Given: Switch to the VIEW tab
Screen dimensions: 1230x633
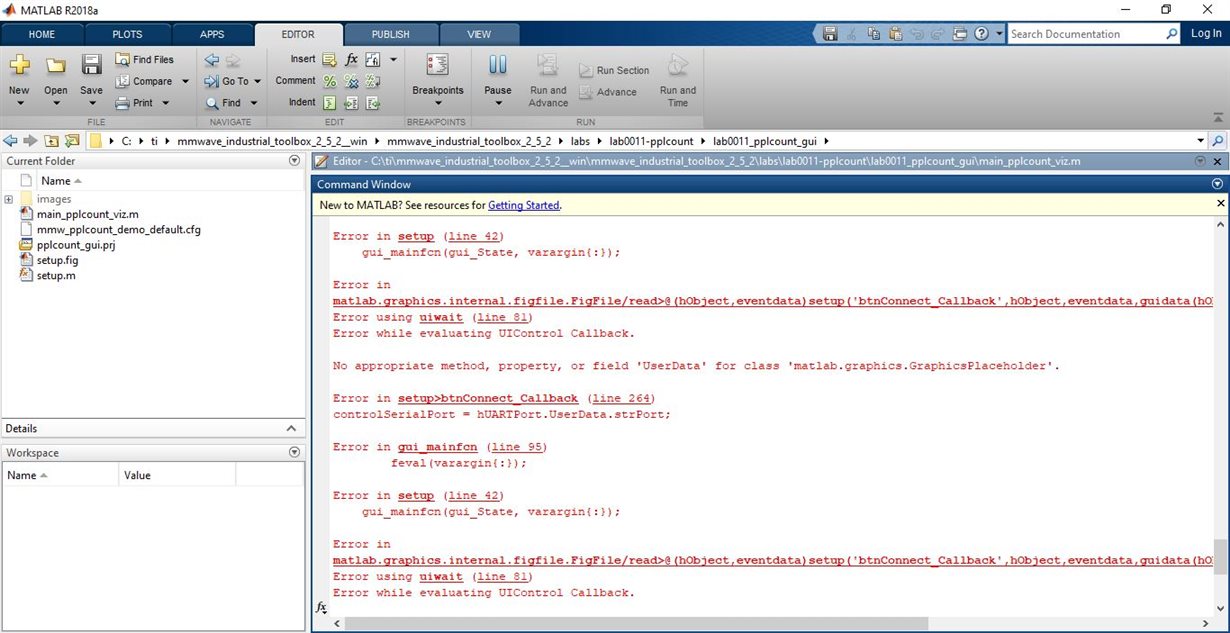Looking at the screenshot, I should coord(479,34).
